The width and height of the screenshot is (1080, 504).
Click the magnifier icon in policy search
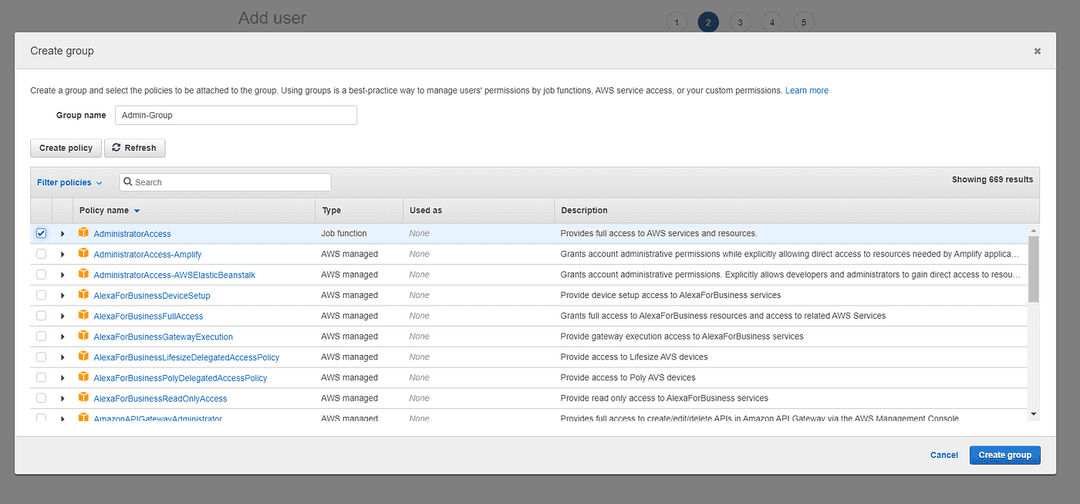(x=128, y=182)
